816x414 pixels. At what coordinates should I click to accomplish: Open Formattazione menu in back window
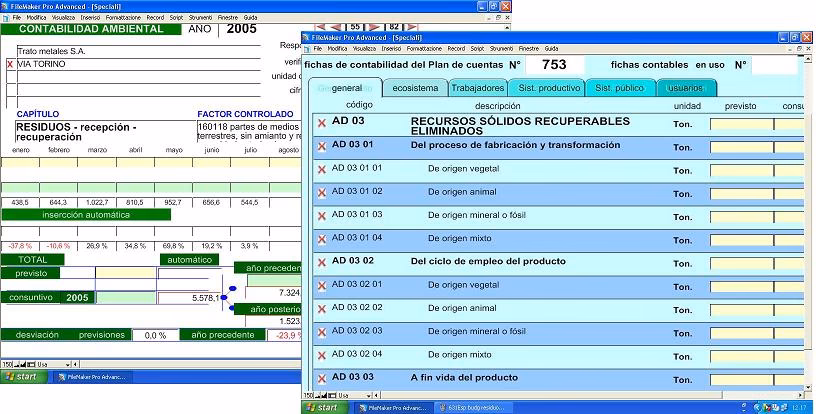pos(123,18)
